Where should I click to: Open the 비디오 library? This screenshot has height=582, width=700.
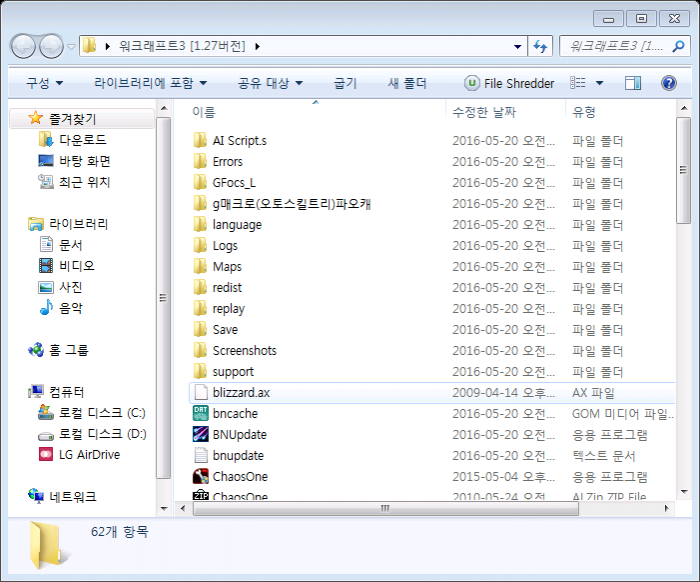click(67, 266)
